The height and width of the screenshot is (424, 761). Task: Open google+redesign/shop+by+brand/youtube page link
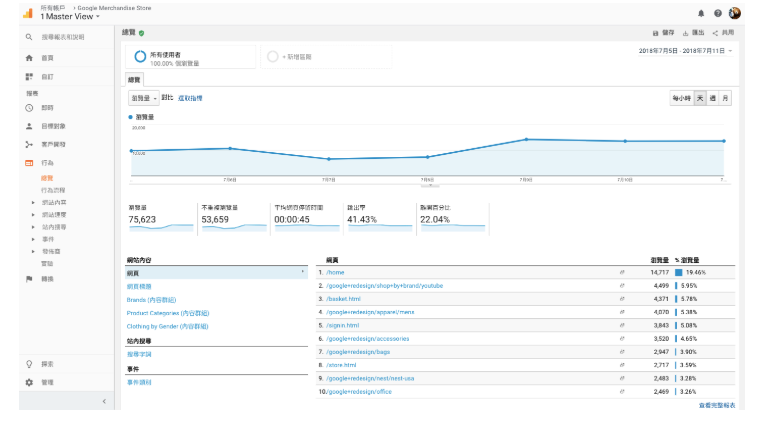(x=384, y=286)
